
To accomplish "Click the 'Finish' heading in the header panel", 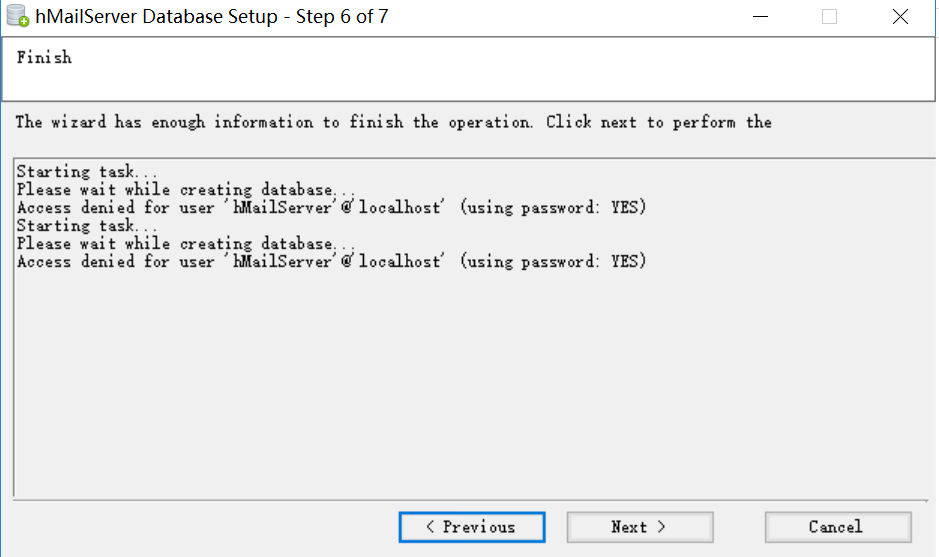I will point(44,57).
